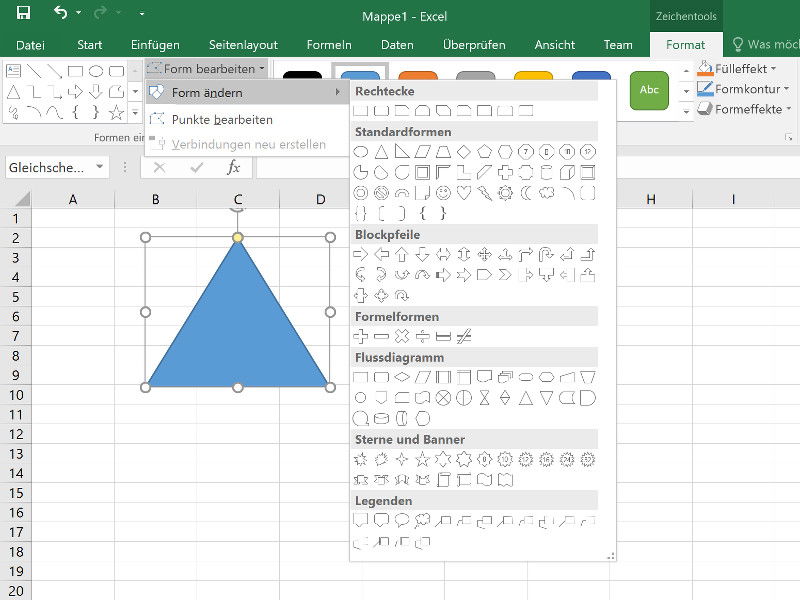The height and width of the screenshot is (600, 800).
Task: Choose the vertical scroll banner shape
Action: point(443,480)
